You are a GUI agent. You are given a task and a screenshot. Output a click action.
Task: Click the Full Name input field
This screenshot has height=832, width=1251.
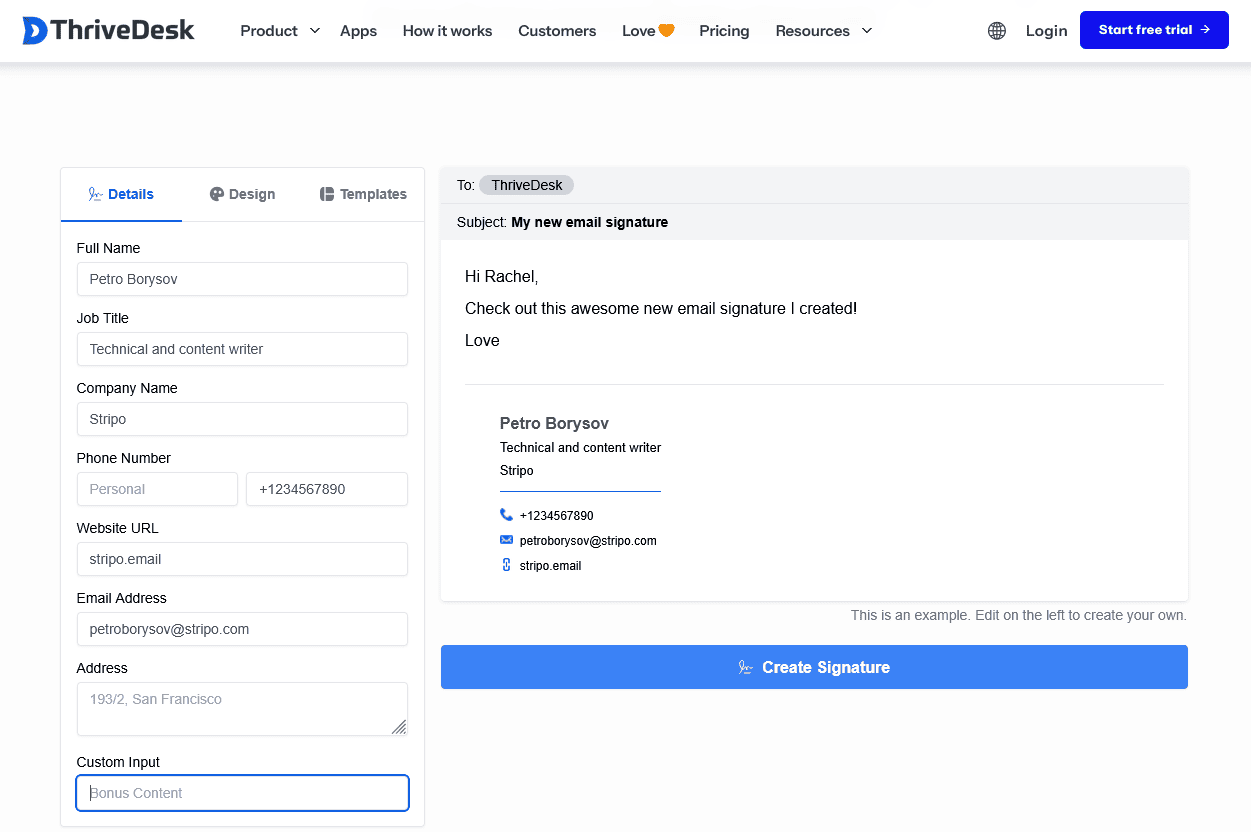pos(242,279)
